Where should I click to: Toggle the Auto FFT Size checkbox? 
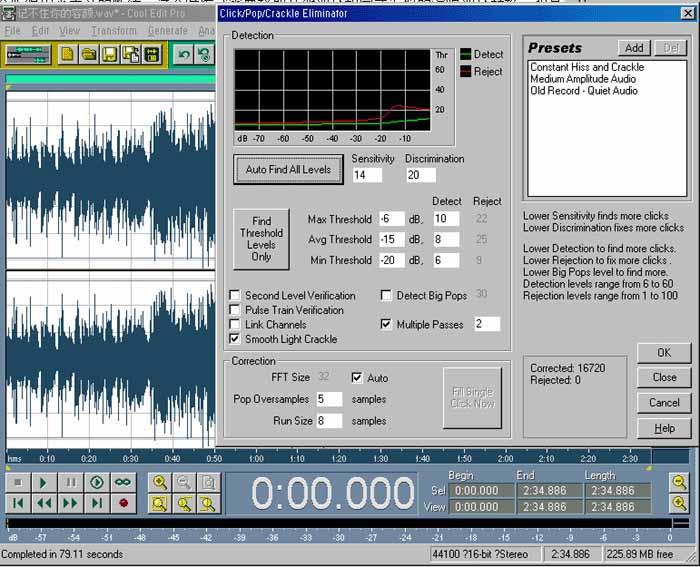tap(357, 378)
